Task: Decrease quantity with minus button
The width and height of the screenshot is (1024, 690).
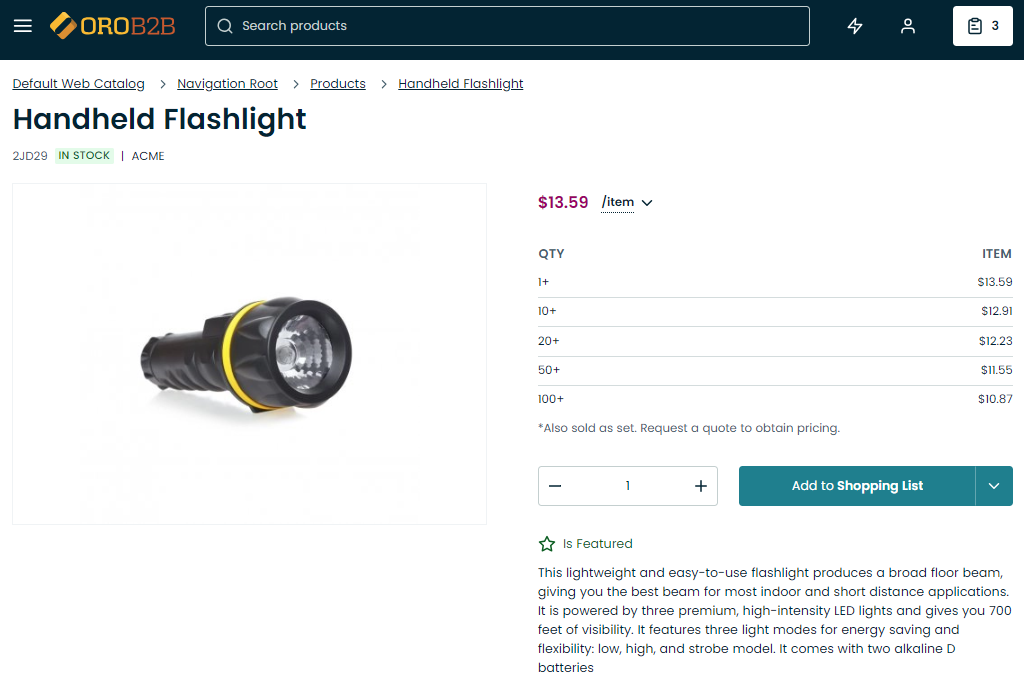Action: click(555, 486)
